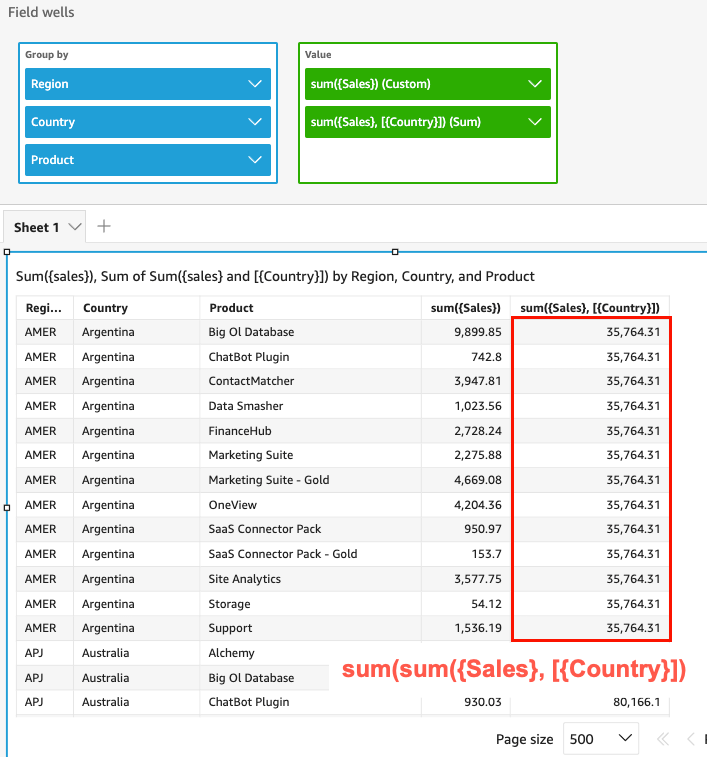707x757 pixels.
Task: Expand sum({Sales}) (Custom) value chevron
Action: click(x=535, y=84)
